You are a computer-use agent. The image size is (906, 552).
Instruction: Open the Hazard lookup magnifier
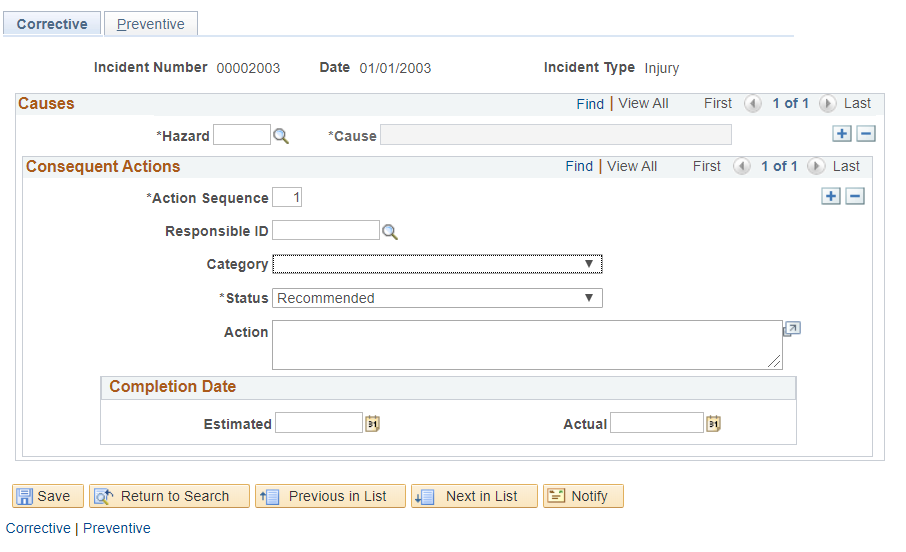[281, 136]
